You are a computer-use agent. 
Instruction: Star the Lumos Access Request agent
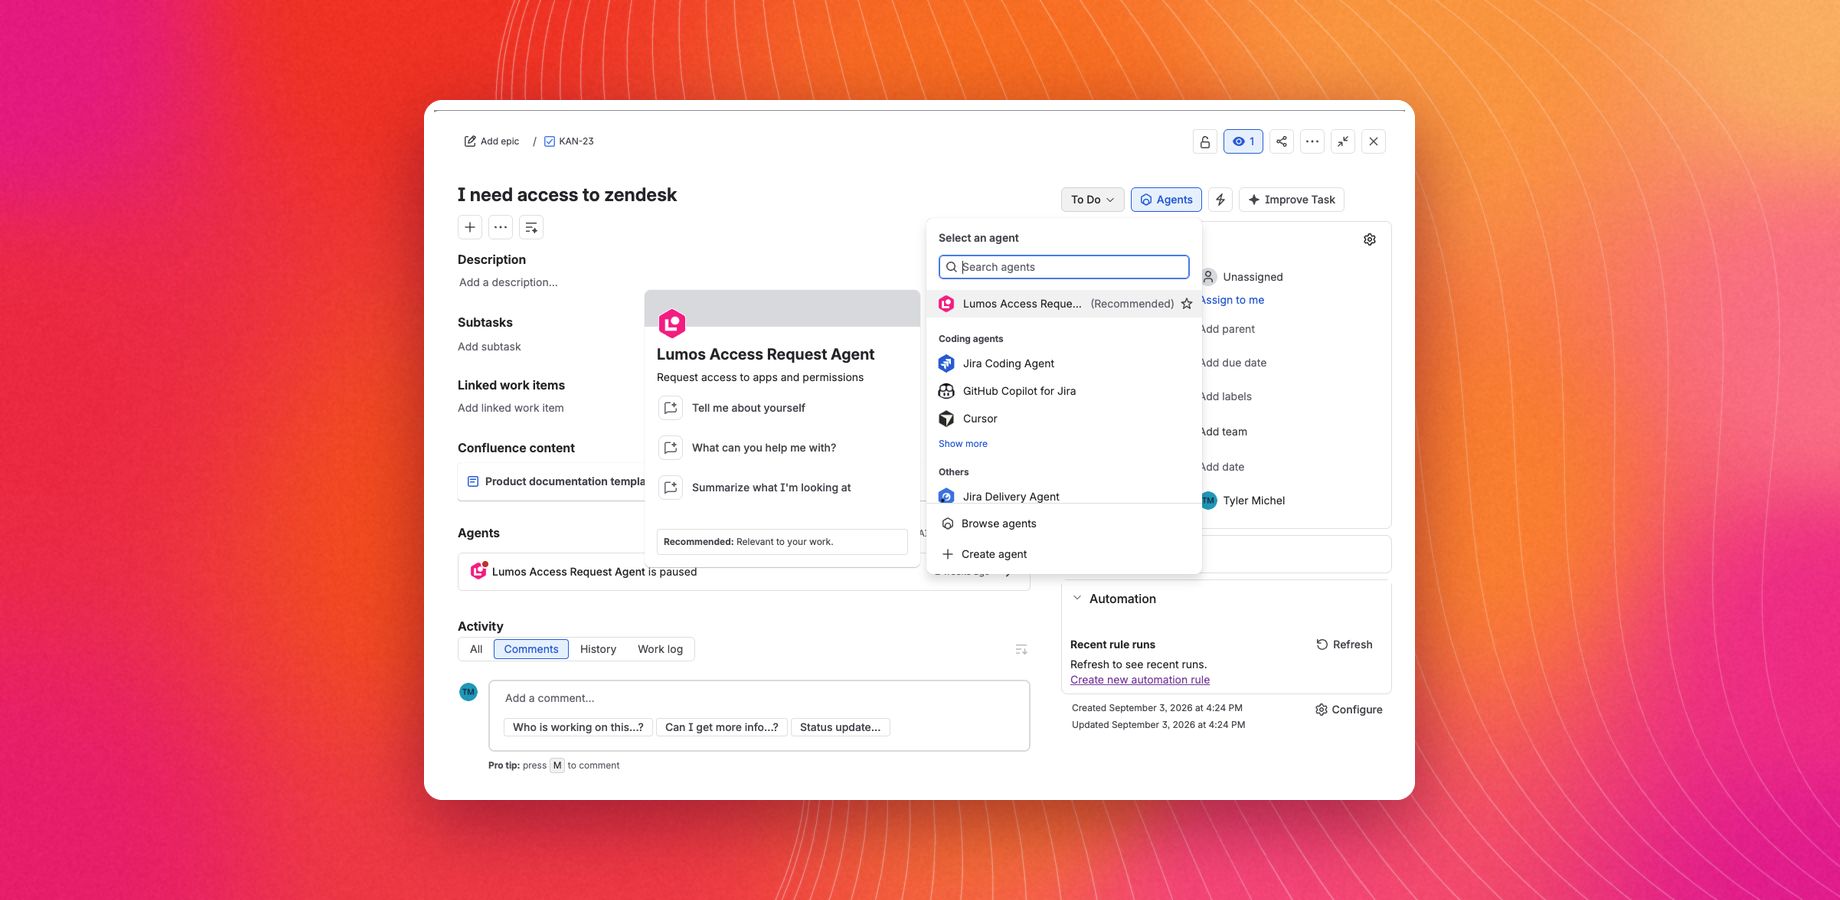click(x=1187, y=304)
